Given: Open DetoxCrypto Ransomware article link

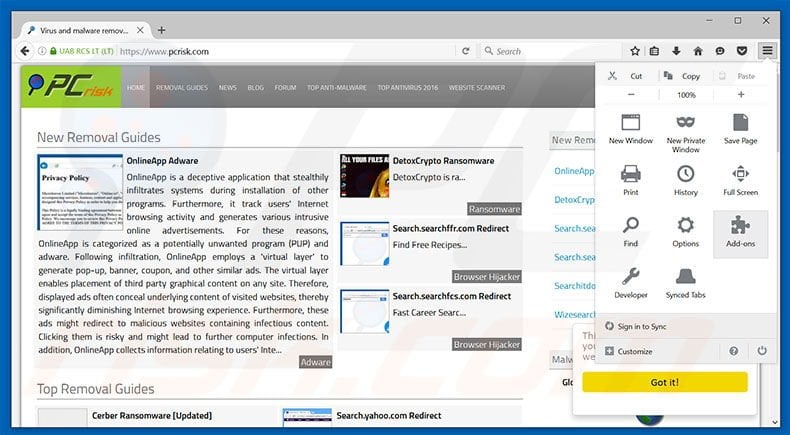Looking at the screenshot, I should click(443, 161).
